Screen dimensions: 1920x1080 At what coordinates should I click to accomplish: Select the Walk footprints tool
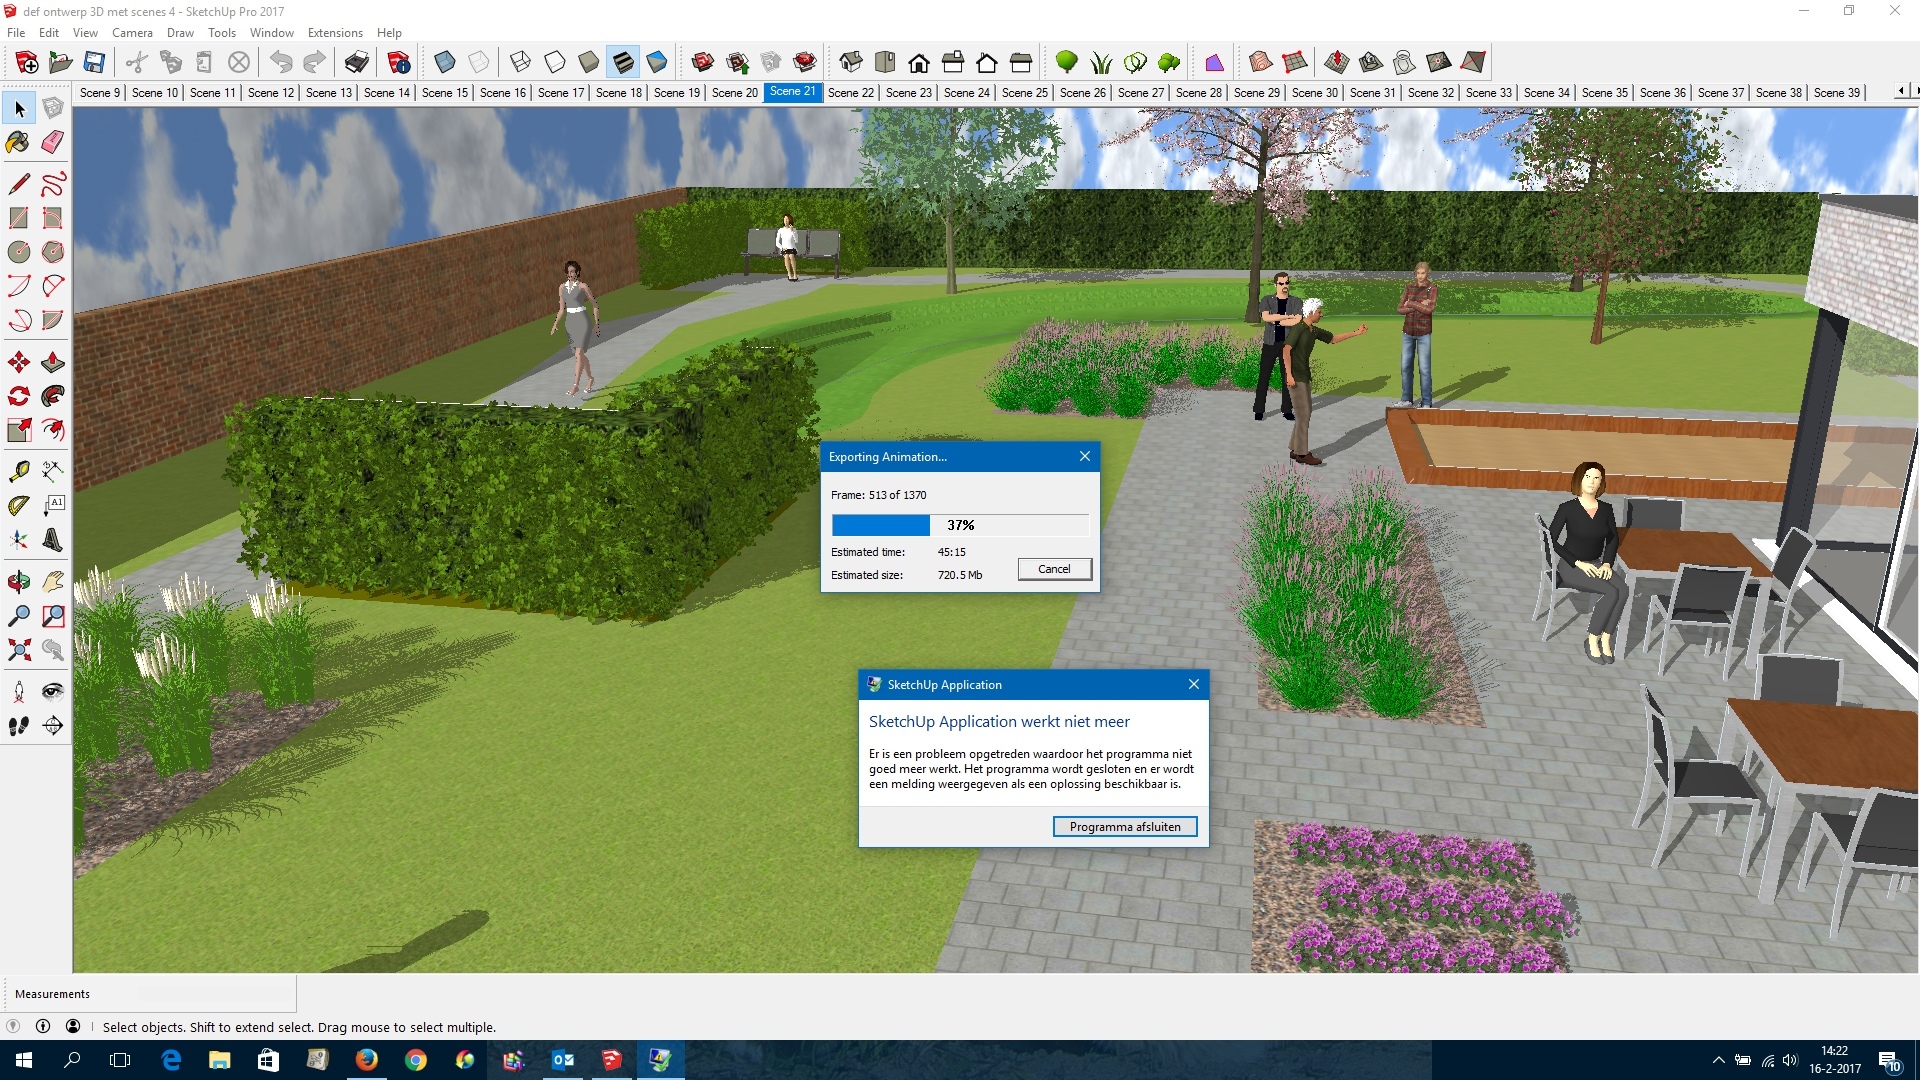pos(18,725)
